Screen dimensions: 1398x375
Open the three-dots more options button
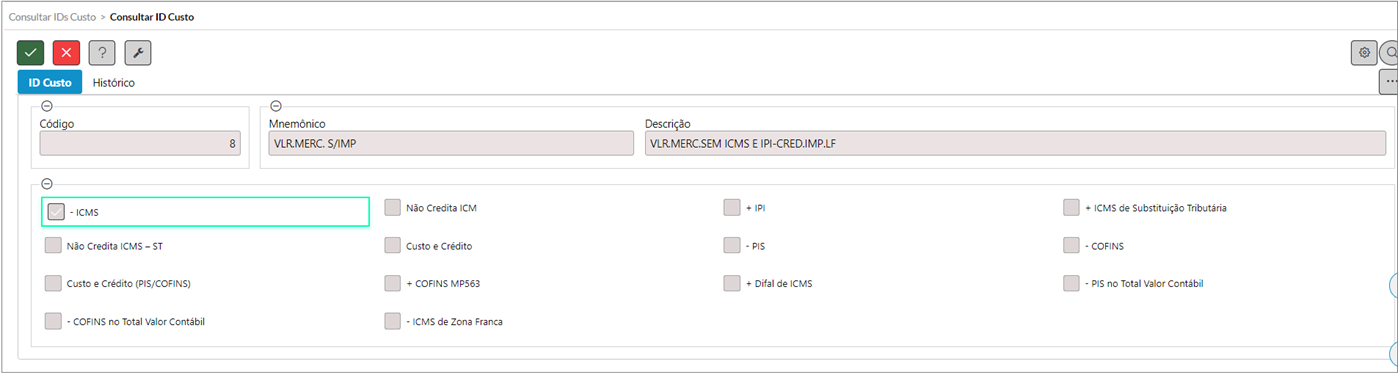coord(1389,81)
